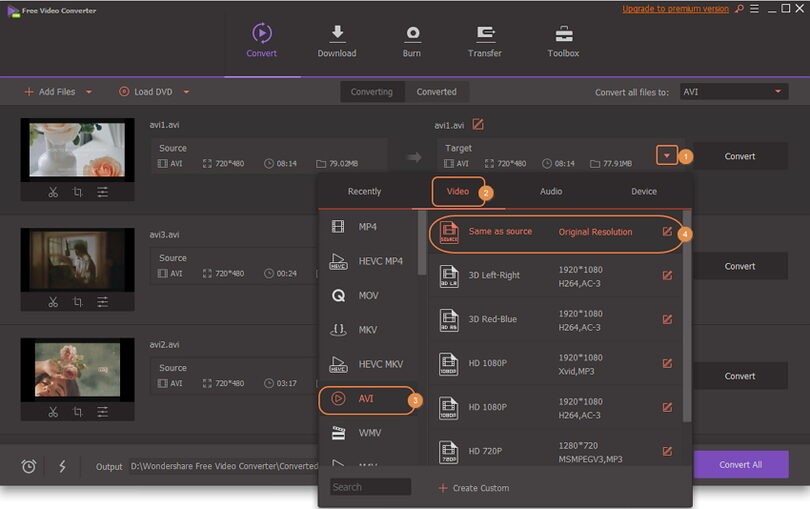
Task: Switch to the Device tab in format panel
Action: tap(644, 191)
